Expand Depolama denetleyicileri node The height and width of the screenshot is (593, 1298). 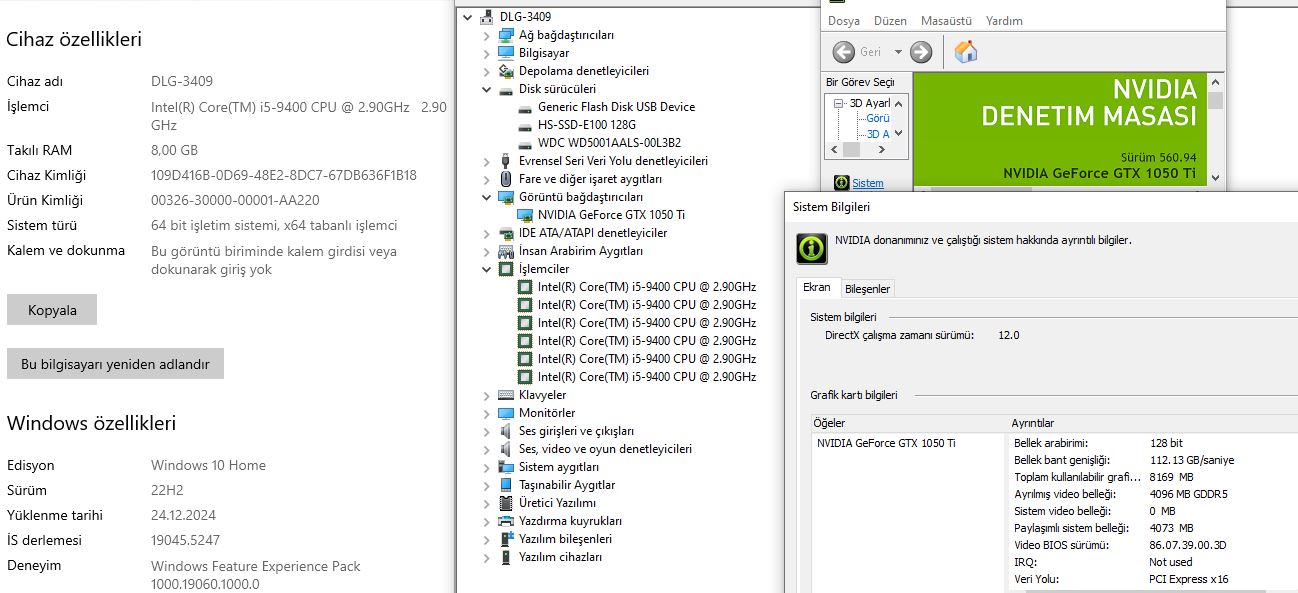pyautogui.click(x=486, y=71)
